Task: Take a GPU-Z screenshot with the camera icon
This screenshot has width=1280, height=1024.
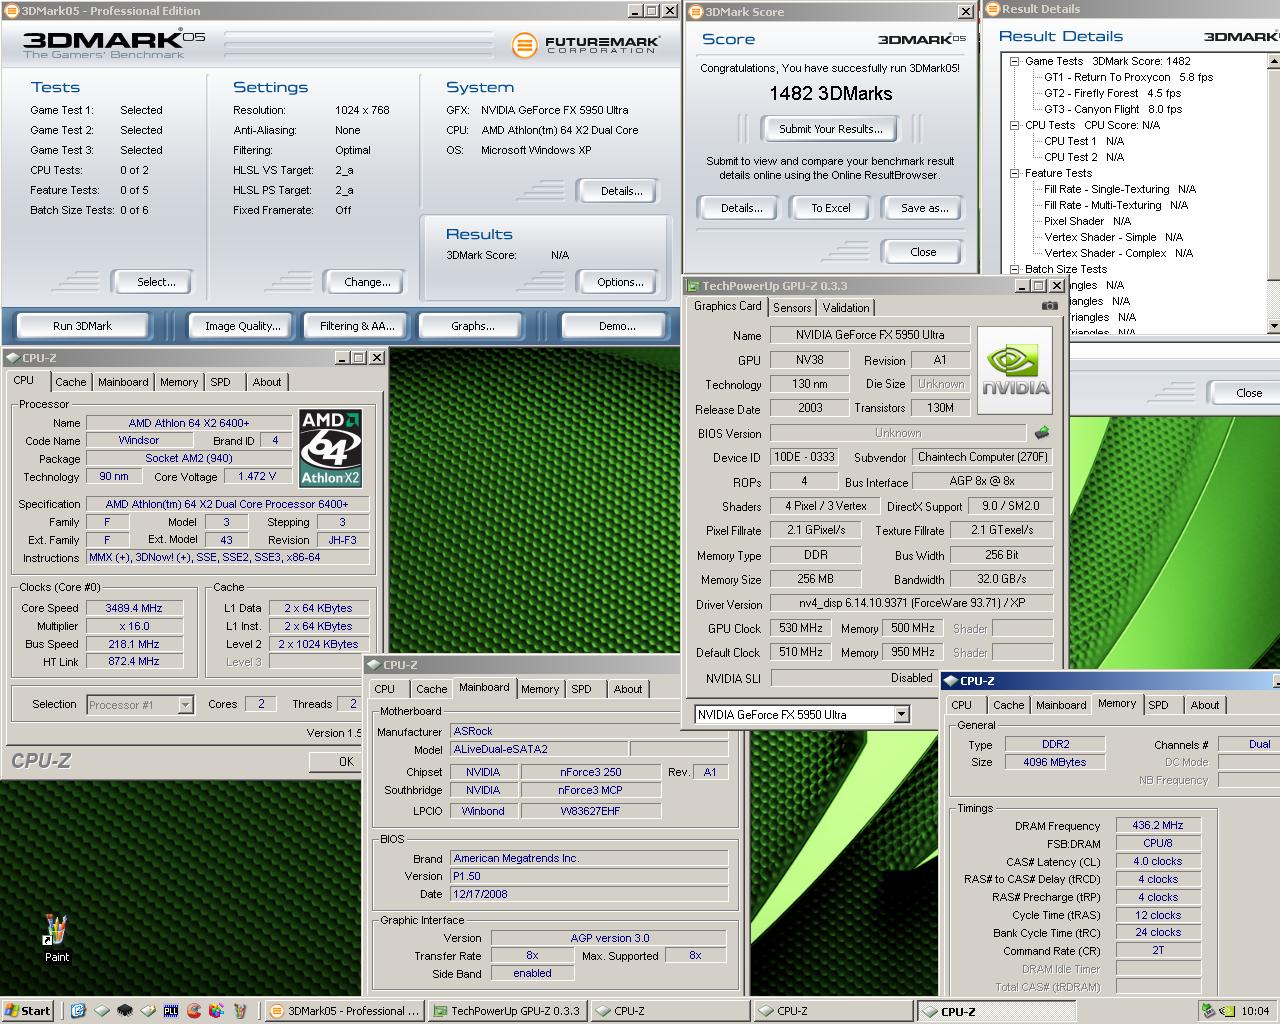Action: point(1049,306)
